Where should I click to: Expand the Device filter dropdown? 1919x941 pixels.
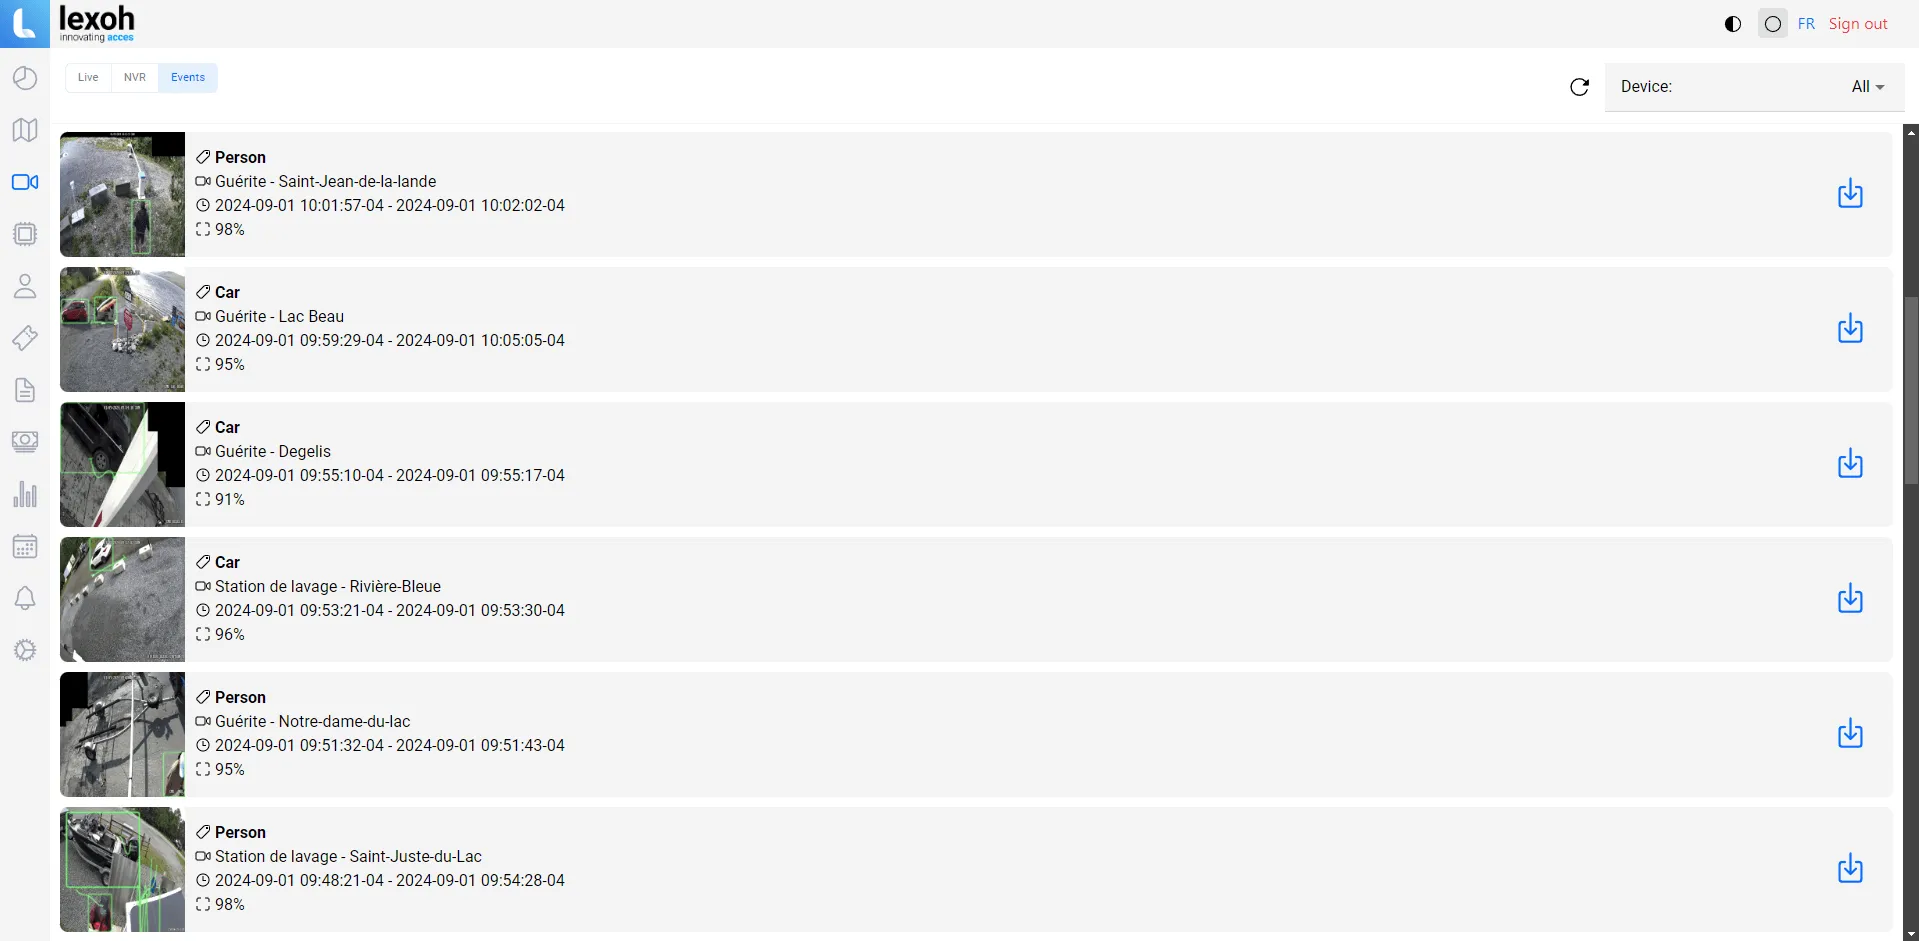tap(1865, 86)
